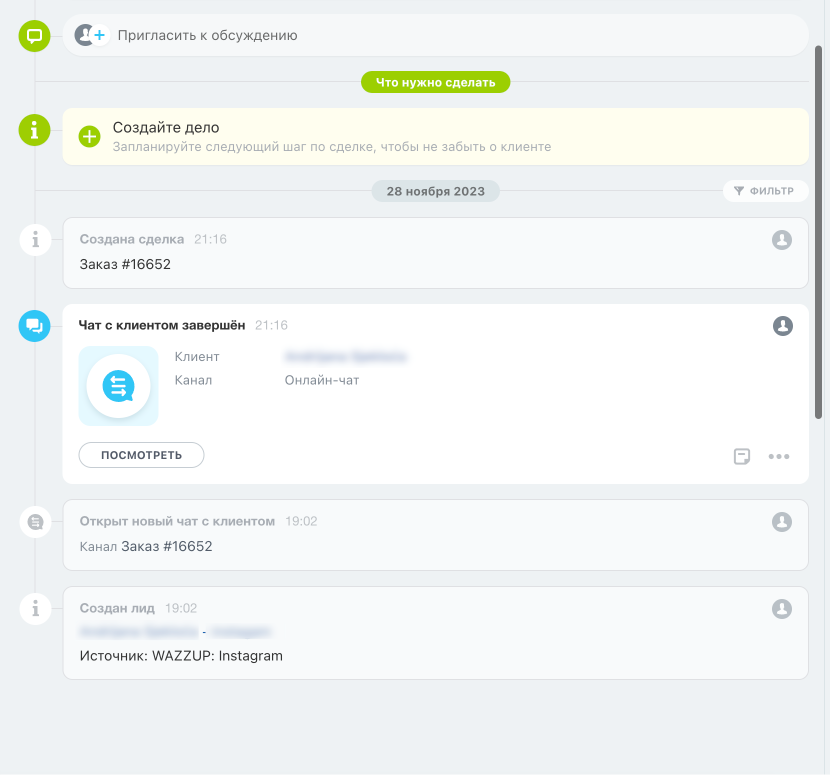Click the author avatar in Создан лид entry

pos(782,608)
